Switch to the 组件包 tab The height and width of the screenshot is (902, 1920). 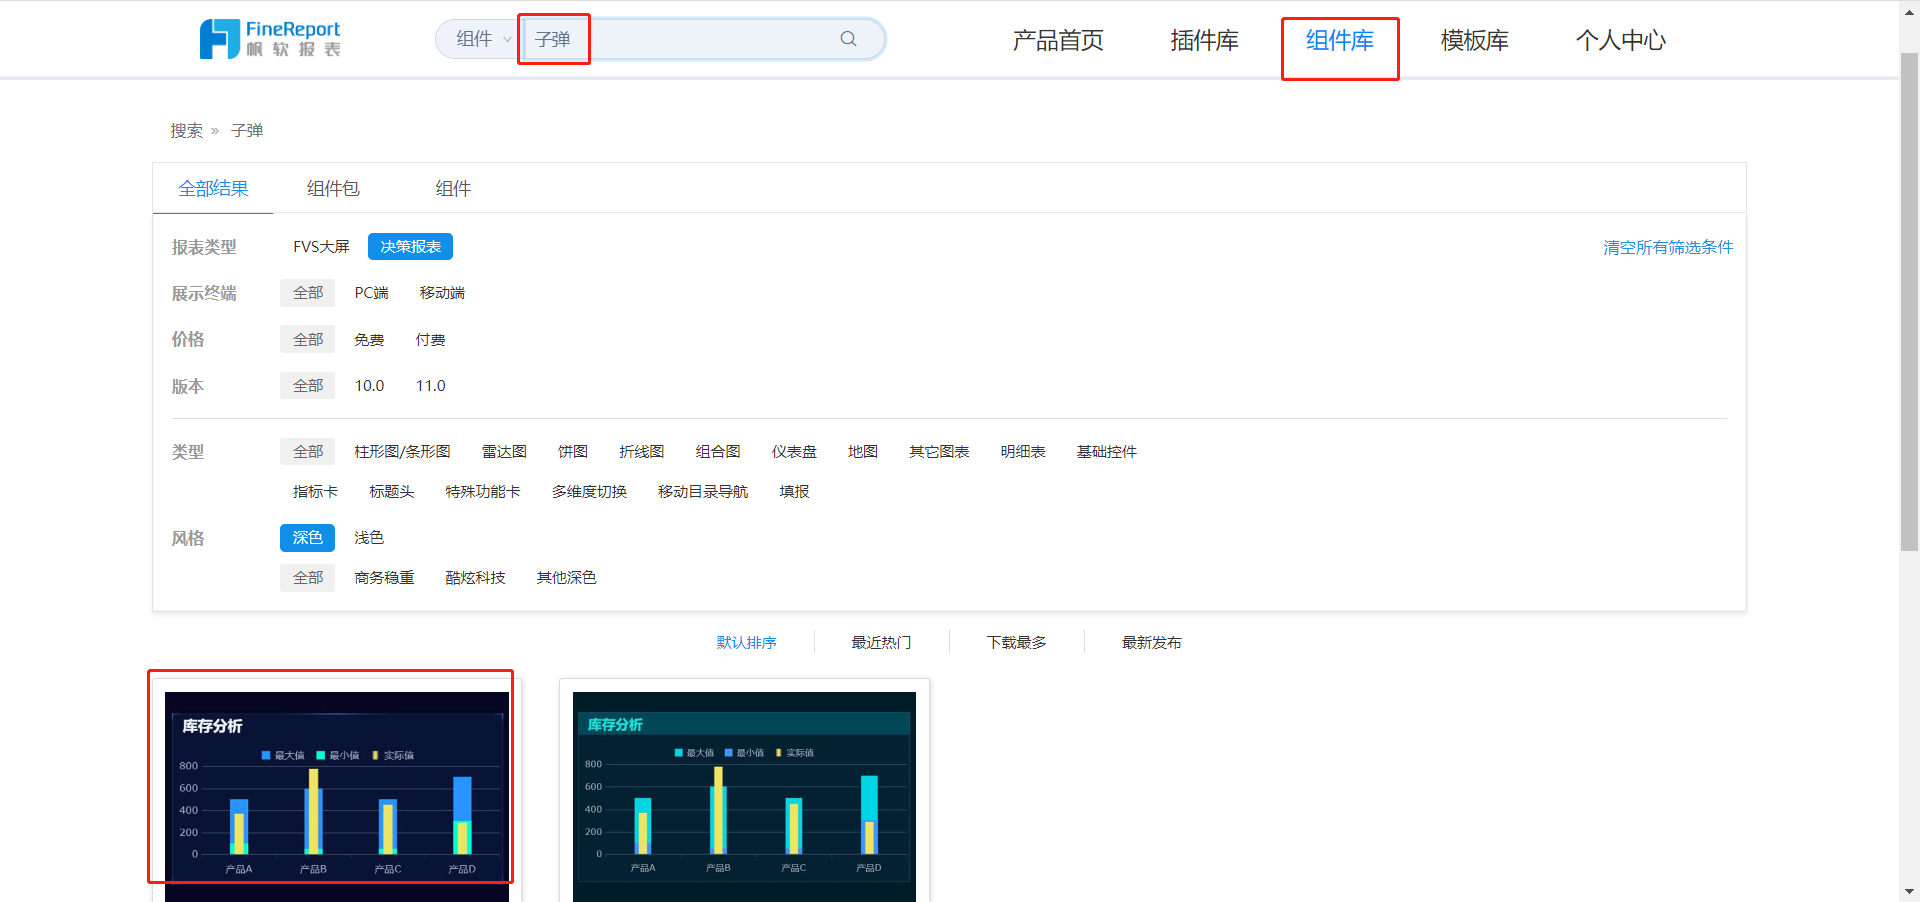(x=333, y=188)
